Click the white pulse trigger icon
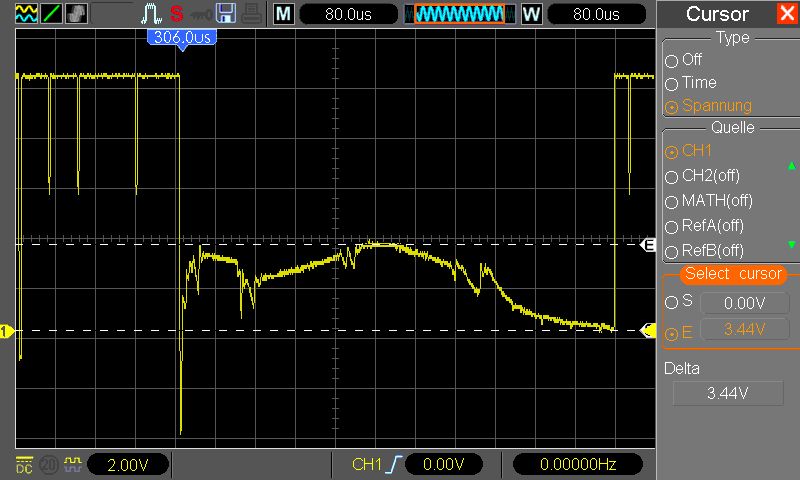The width and height of the screenshot is (800, 480). pos(151,14)
